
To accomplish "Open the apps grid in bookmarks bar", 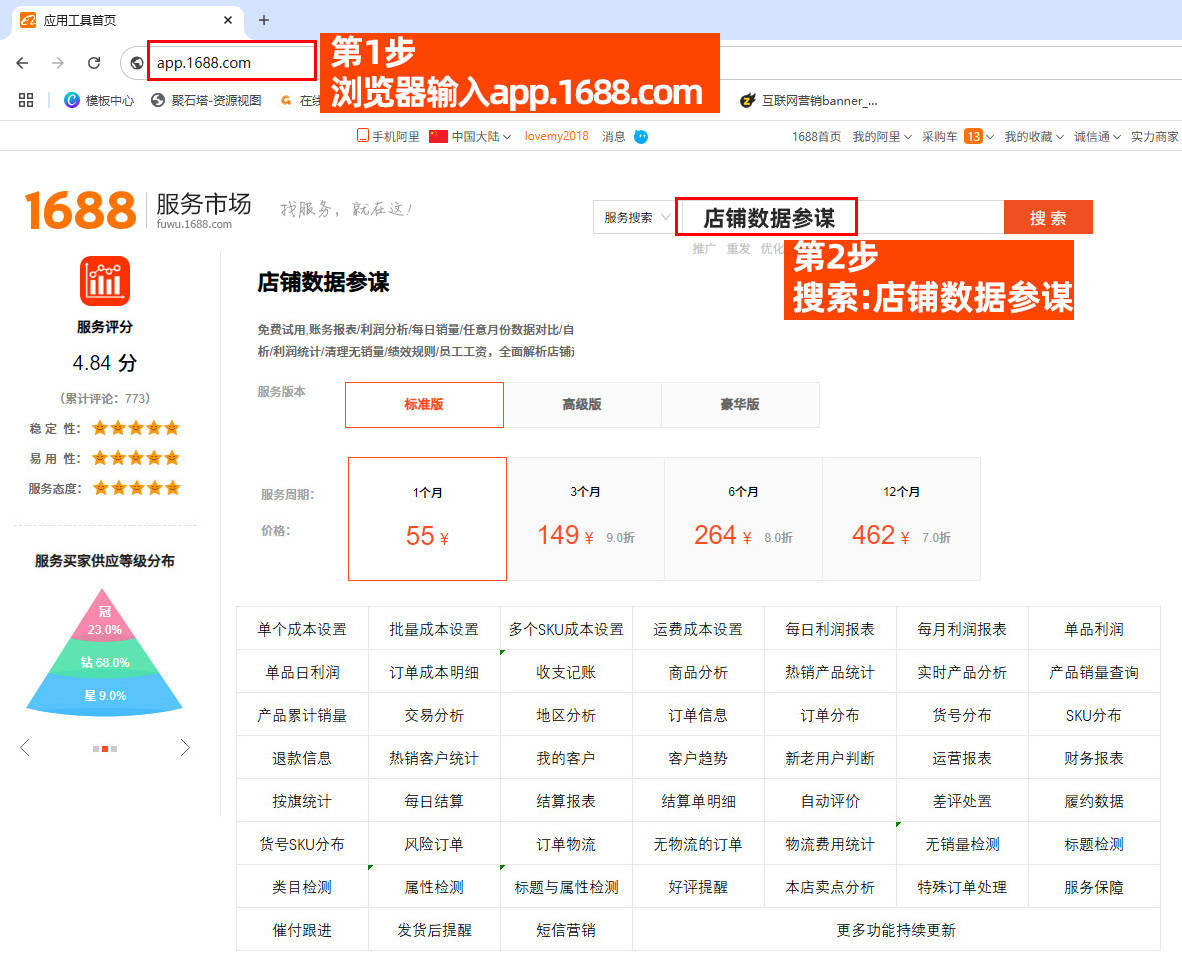I will 26,100.
